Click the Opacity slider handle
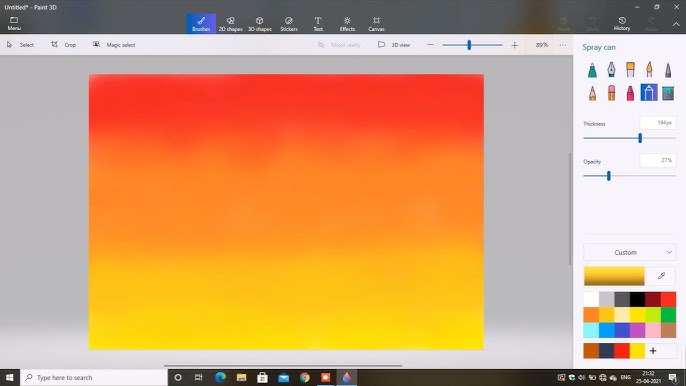686x386 pixels. click(x=609, y=176)
